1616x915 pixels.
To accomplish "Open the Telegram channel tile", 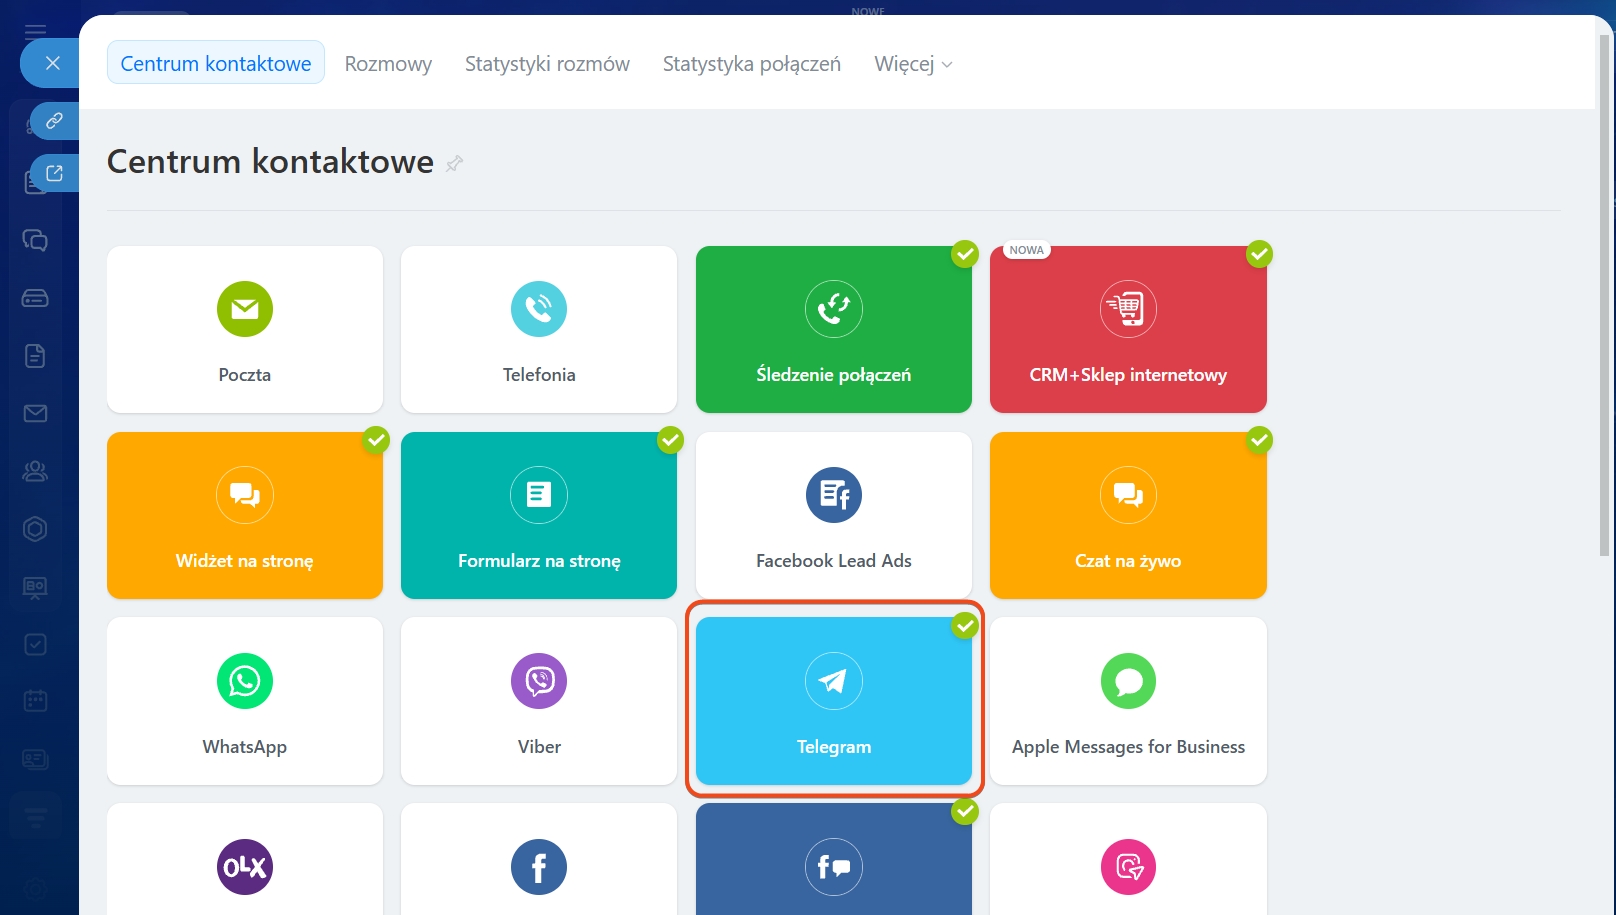I will pyautogui.click(x=833, y=700).
